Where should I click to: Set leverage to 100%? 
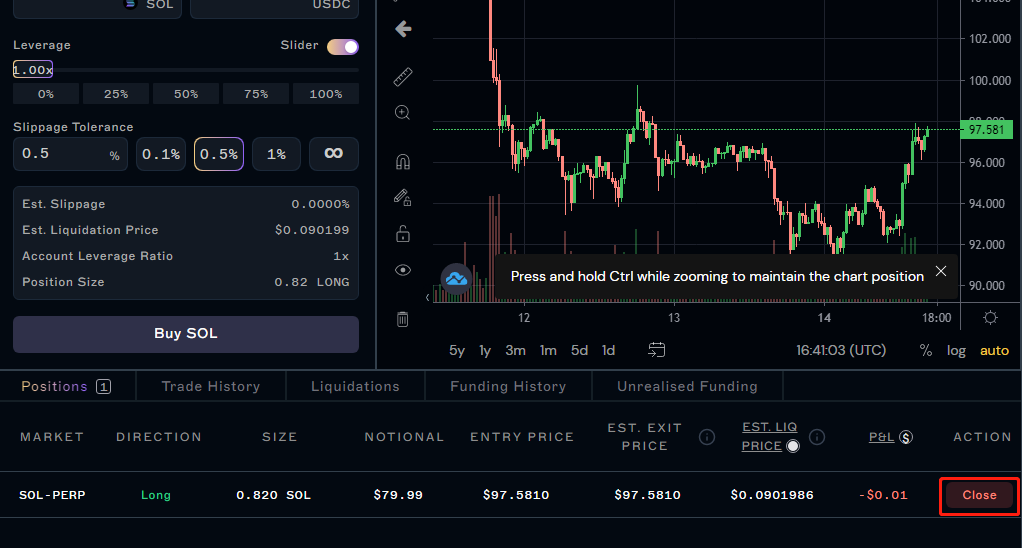[x=326, y=94]
